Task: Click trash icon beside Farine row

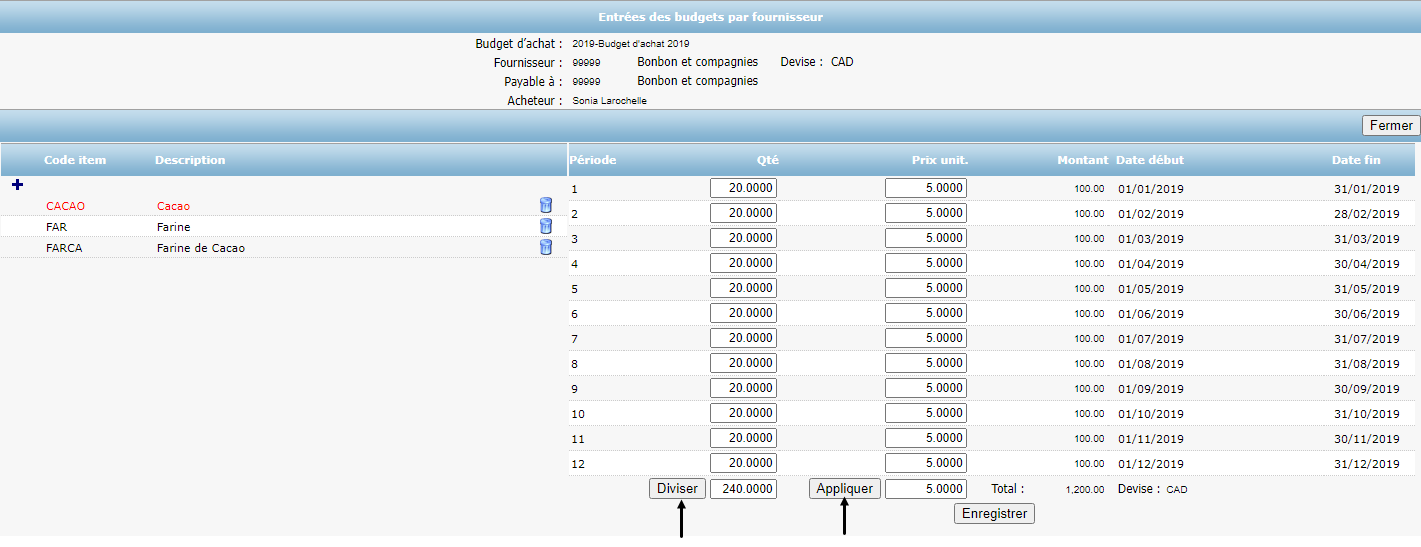Action: [x=545, y=226]
